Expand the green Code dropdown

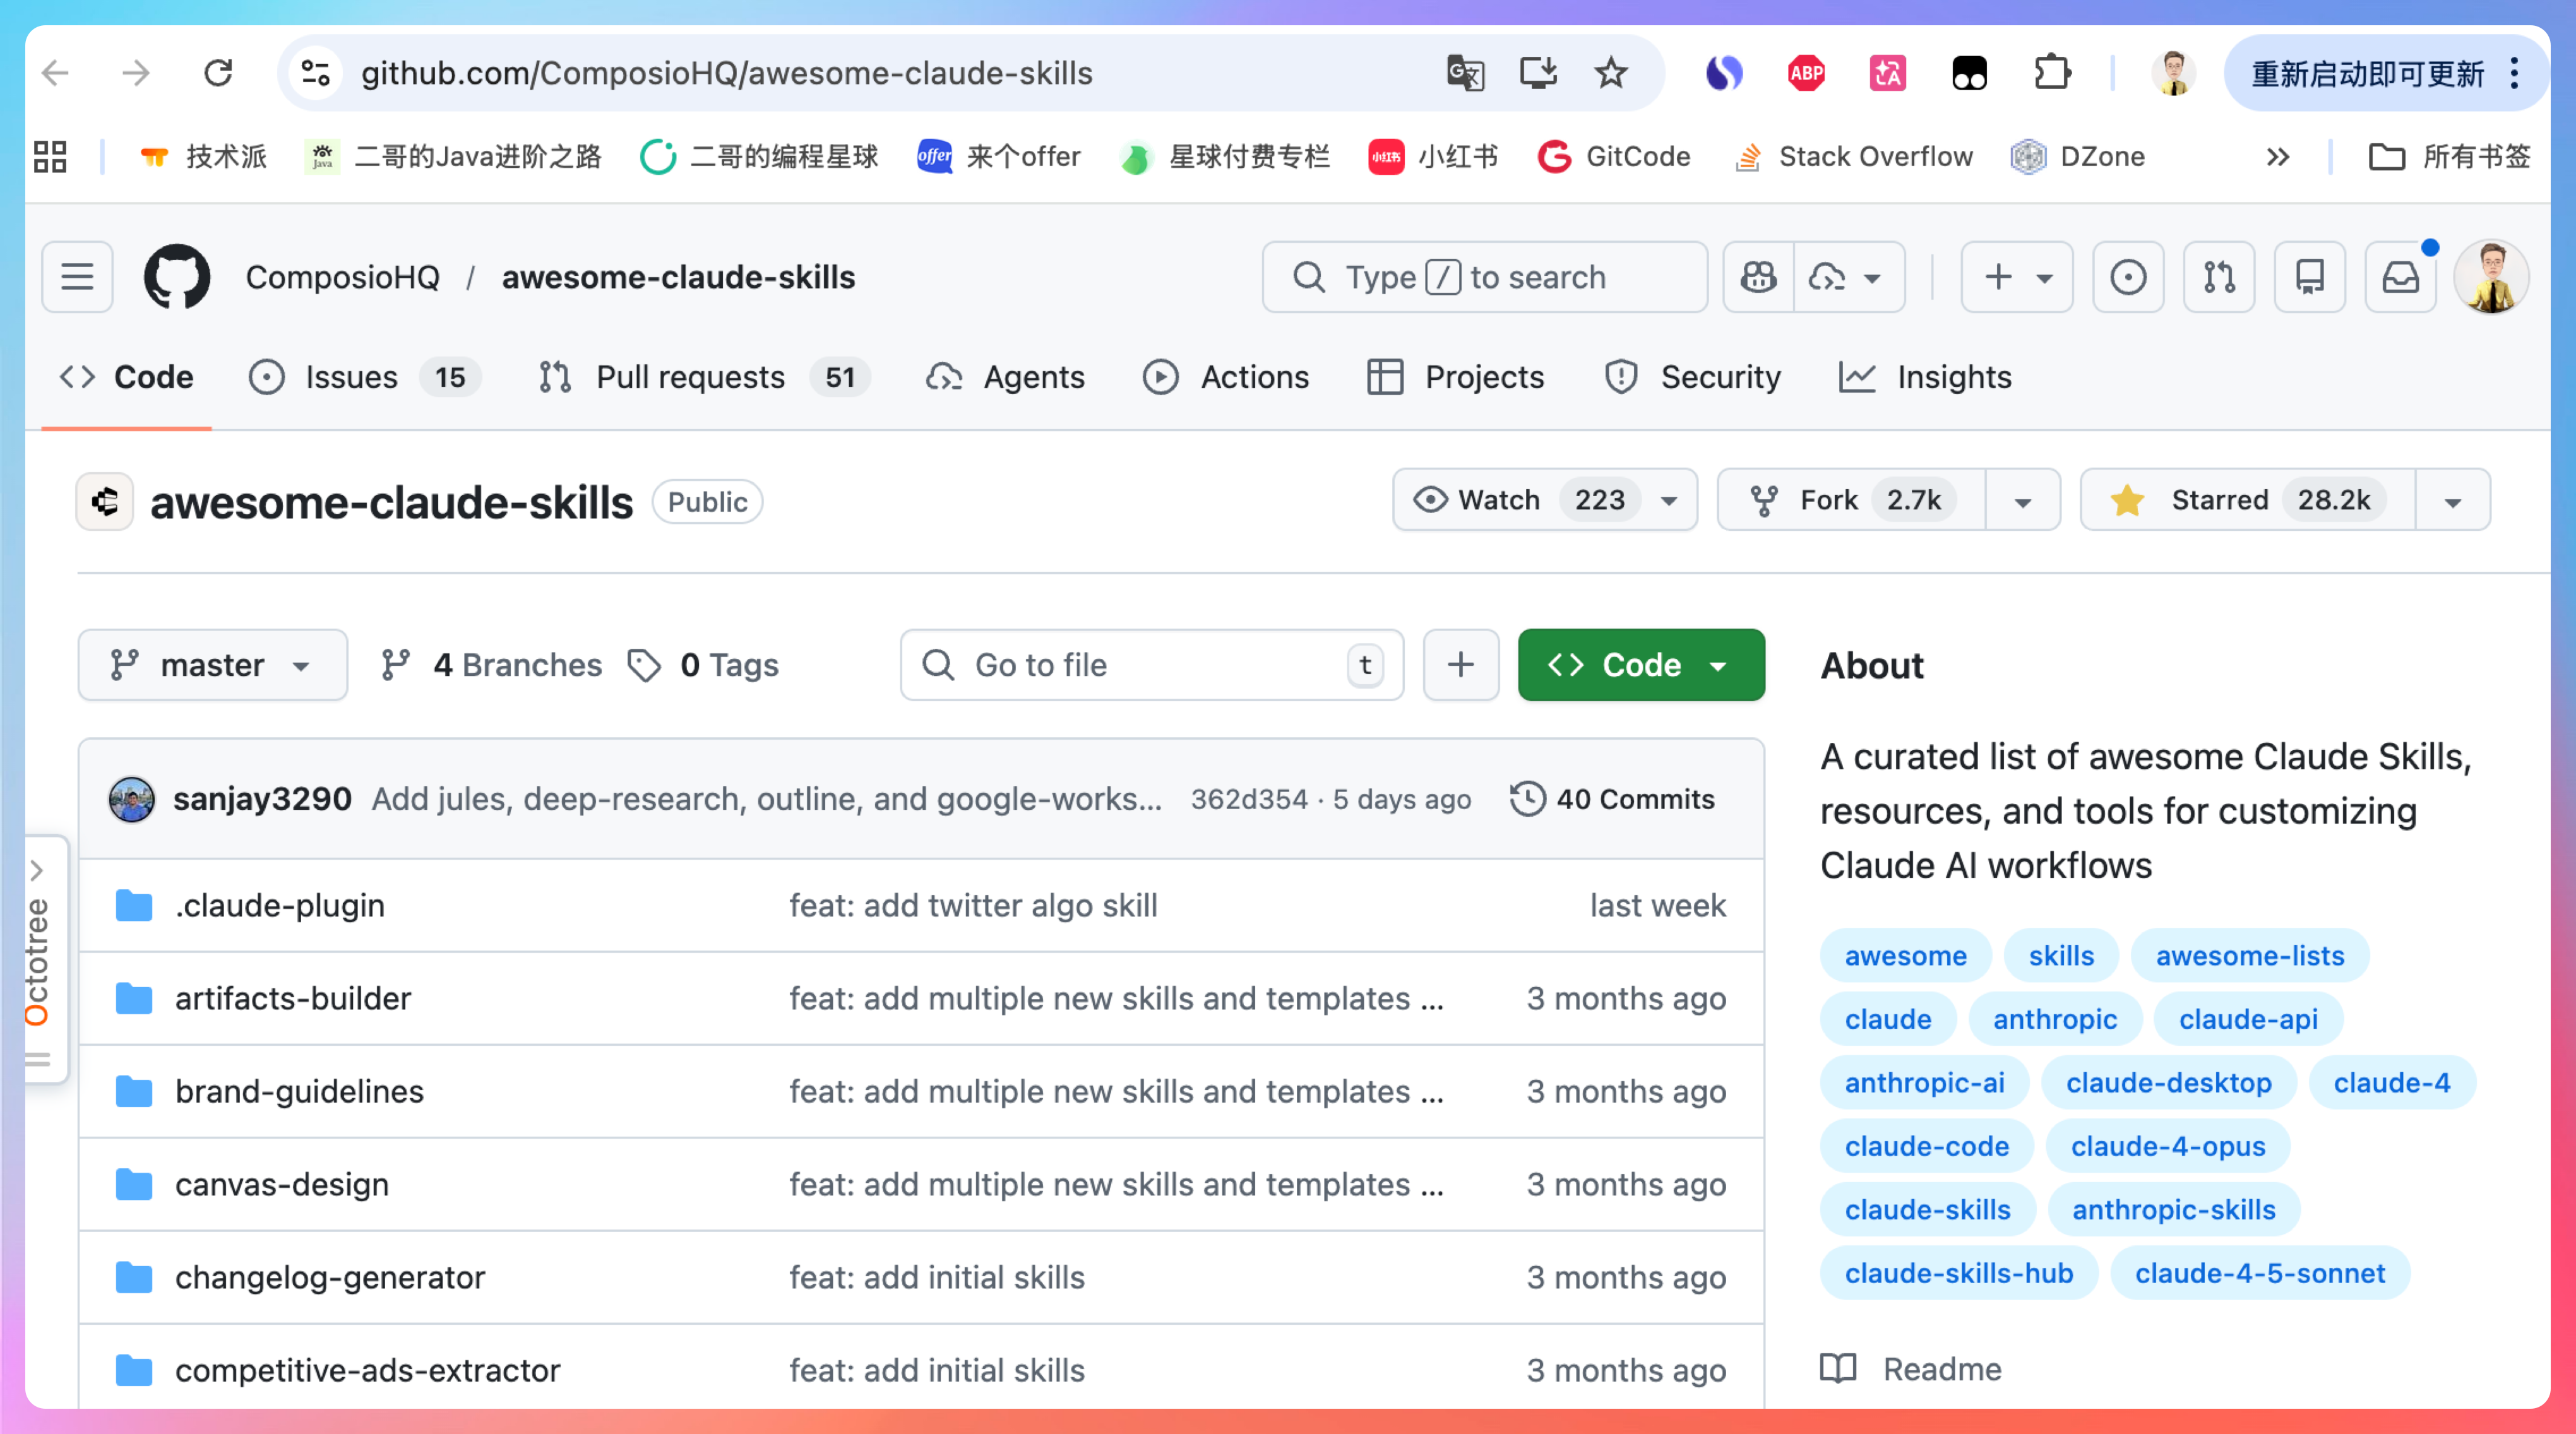point(1640,665)
